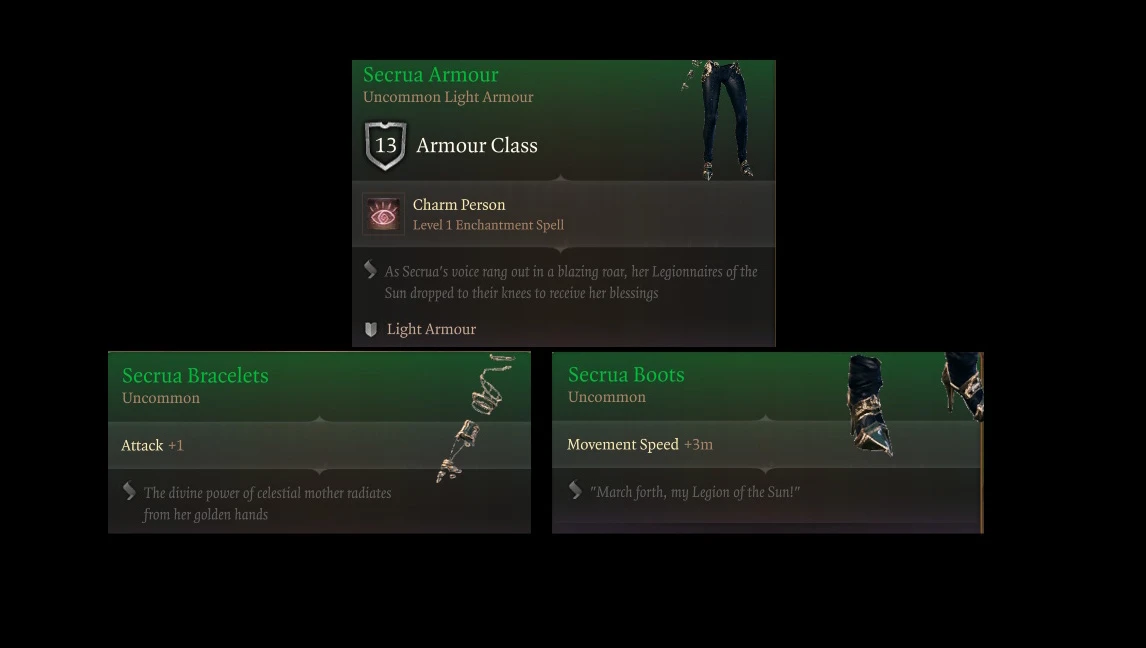
Task: Select the Secrua Armour title
Action: click(430, 75)
